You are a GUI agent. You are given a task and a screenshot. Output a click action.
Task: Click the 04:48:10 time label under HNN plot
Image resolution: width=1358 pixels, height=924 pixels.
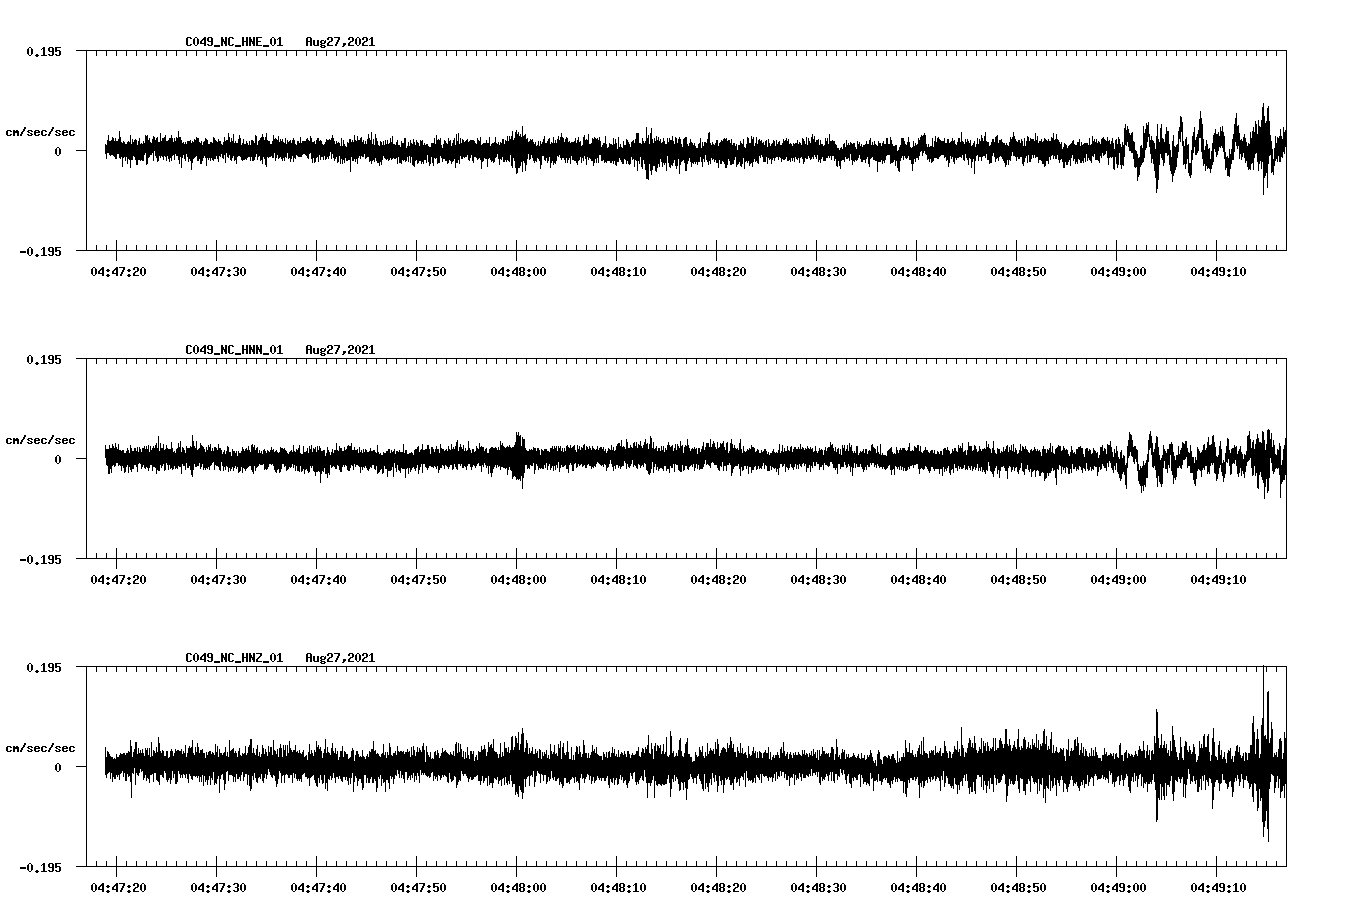point(618,579)
